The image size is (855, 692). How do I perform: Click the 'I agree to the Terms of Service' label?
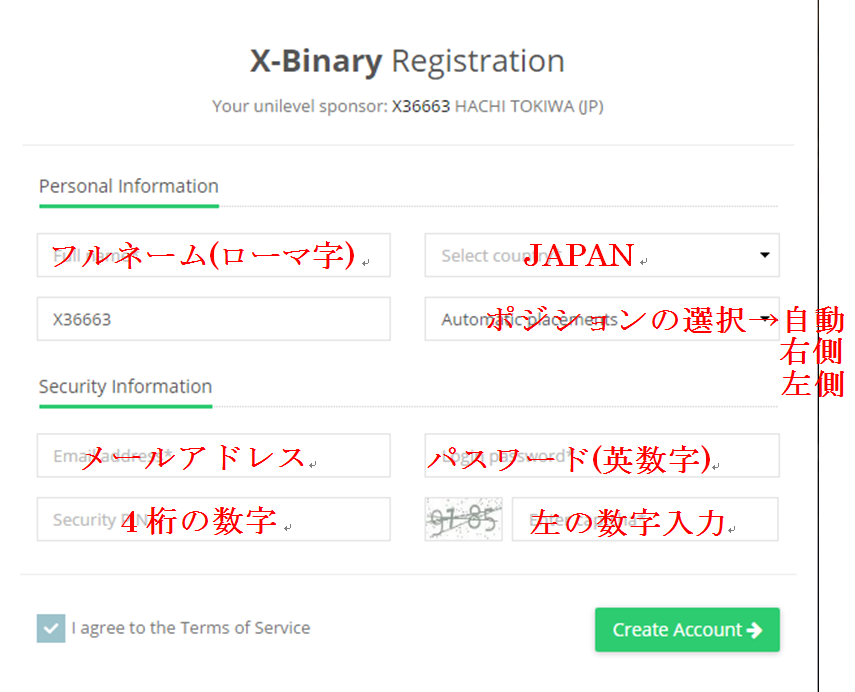tap(191, 628)
